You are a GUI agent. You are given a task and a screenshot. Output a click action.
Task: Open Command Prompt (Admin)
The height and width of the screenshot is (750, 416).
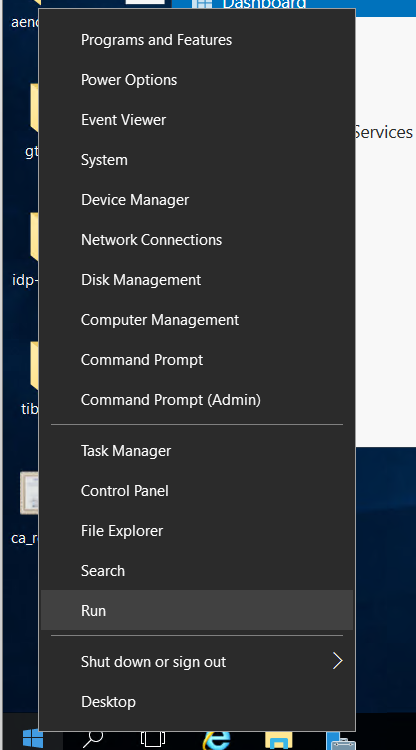click(197, 399)
